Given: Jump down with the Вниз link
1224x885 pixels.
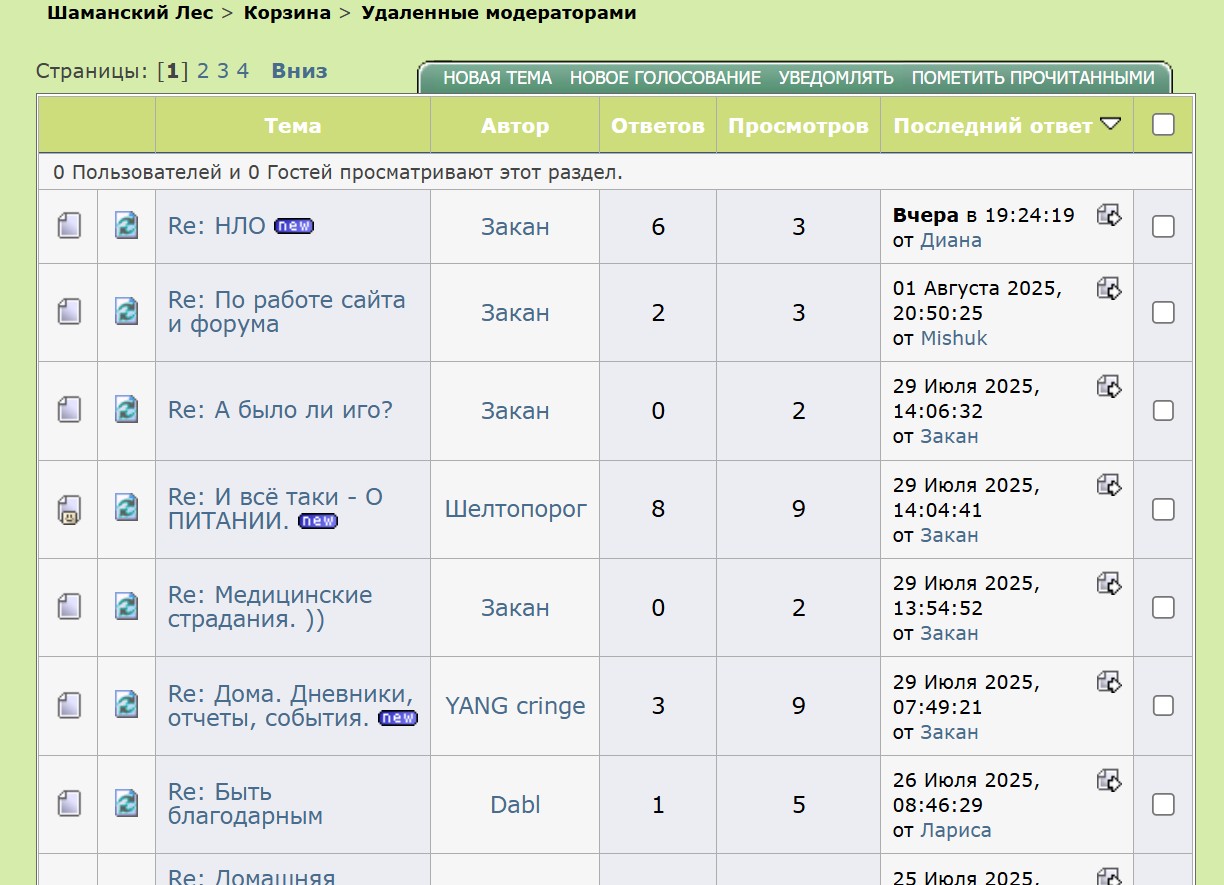Looking at the screenshot, I should 299,71.
